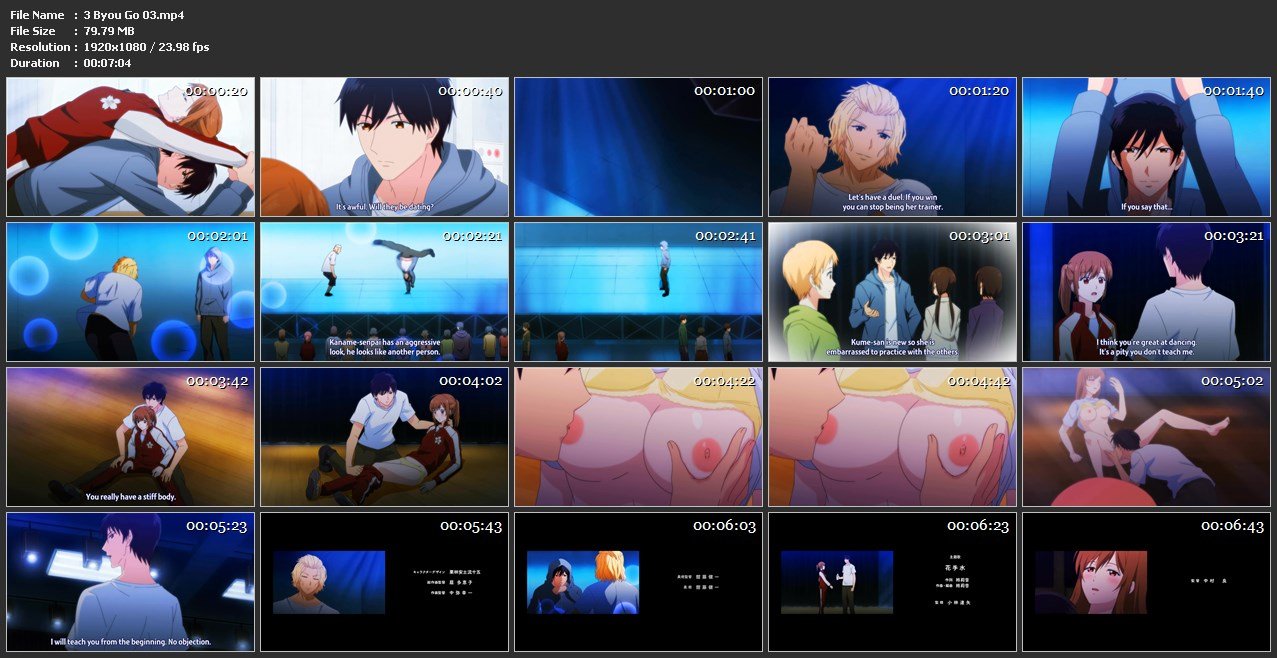The height and width of the screenshot is (658, 1277).
Task: Select the final credits thumbnail 00:06:43
Action: click(1146, 582)
